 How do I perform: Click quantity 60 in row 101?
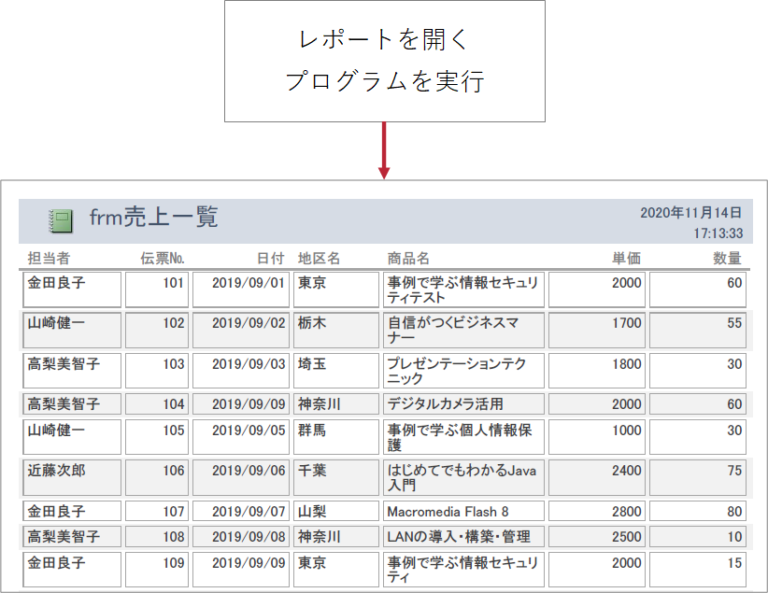pos(698,290)
